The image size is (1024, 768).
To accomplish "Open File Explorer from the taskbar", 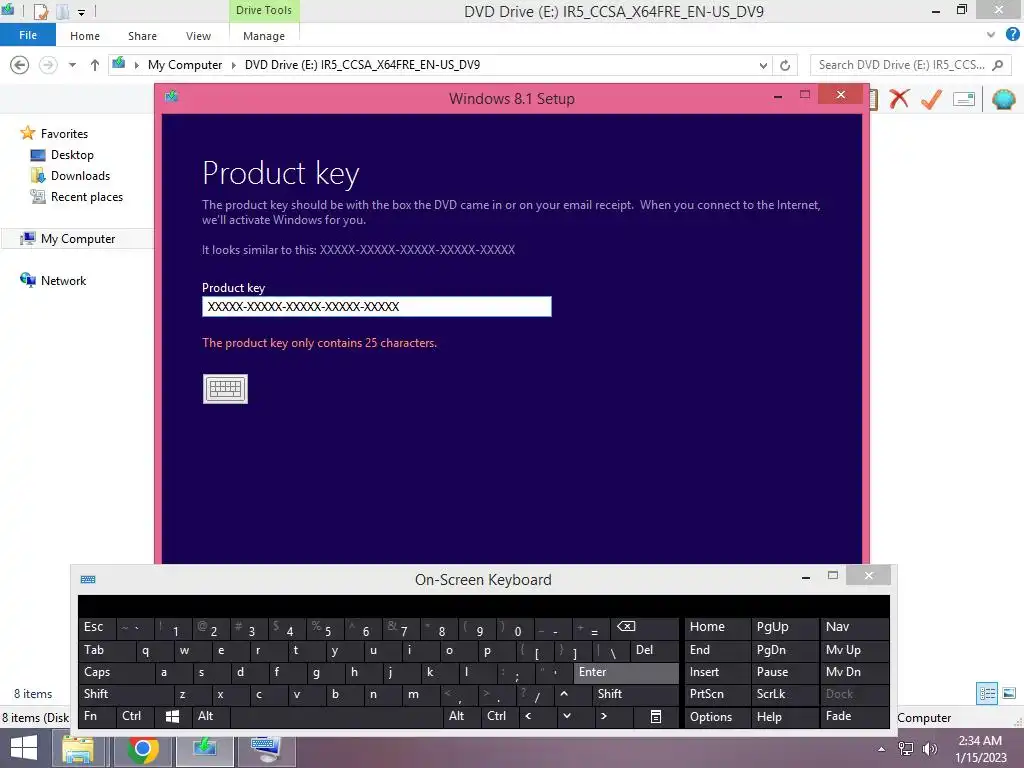I will 78,748.
